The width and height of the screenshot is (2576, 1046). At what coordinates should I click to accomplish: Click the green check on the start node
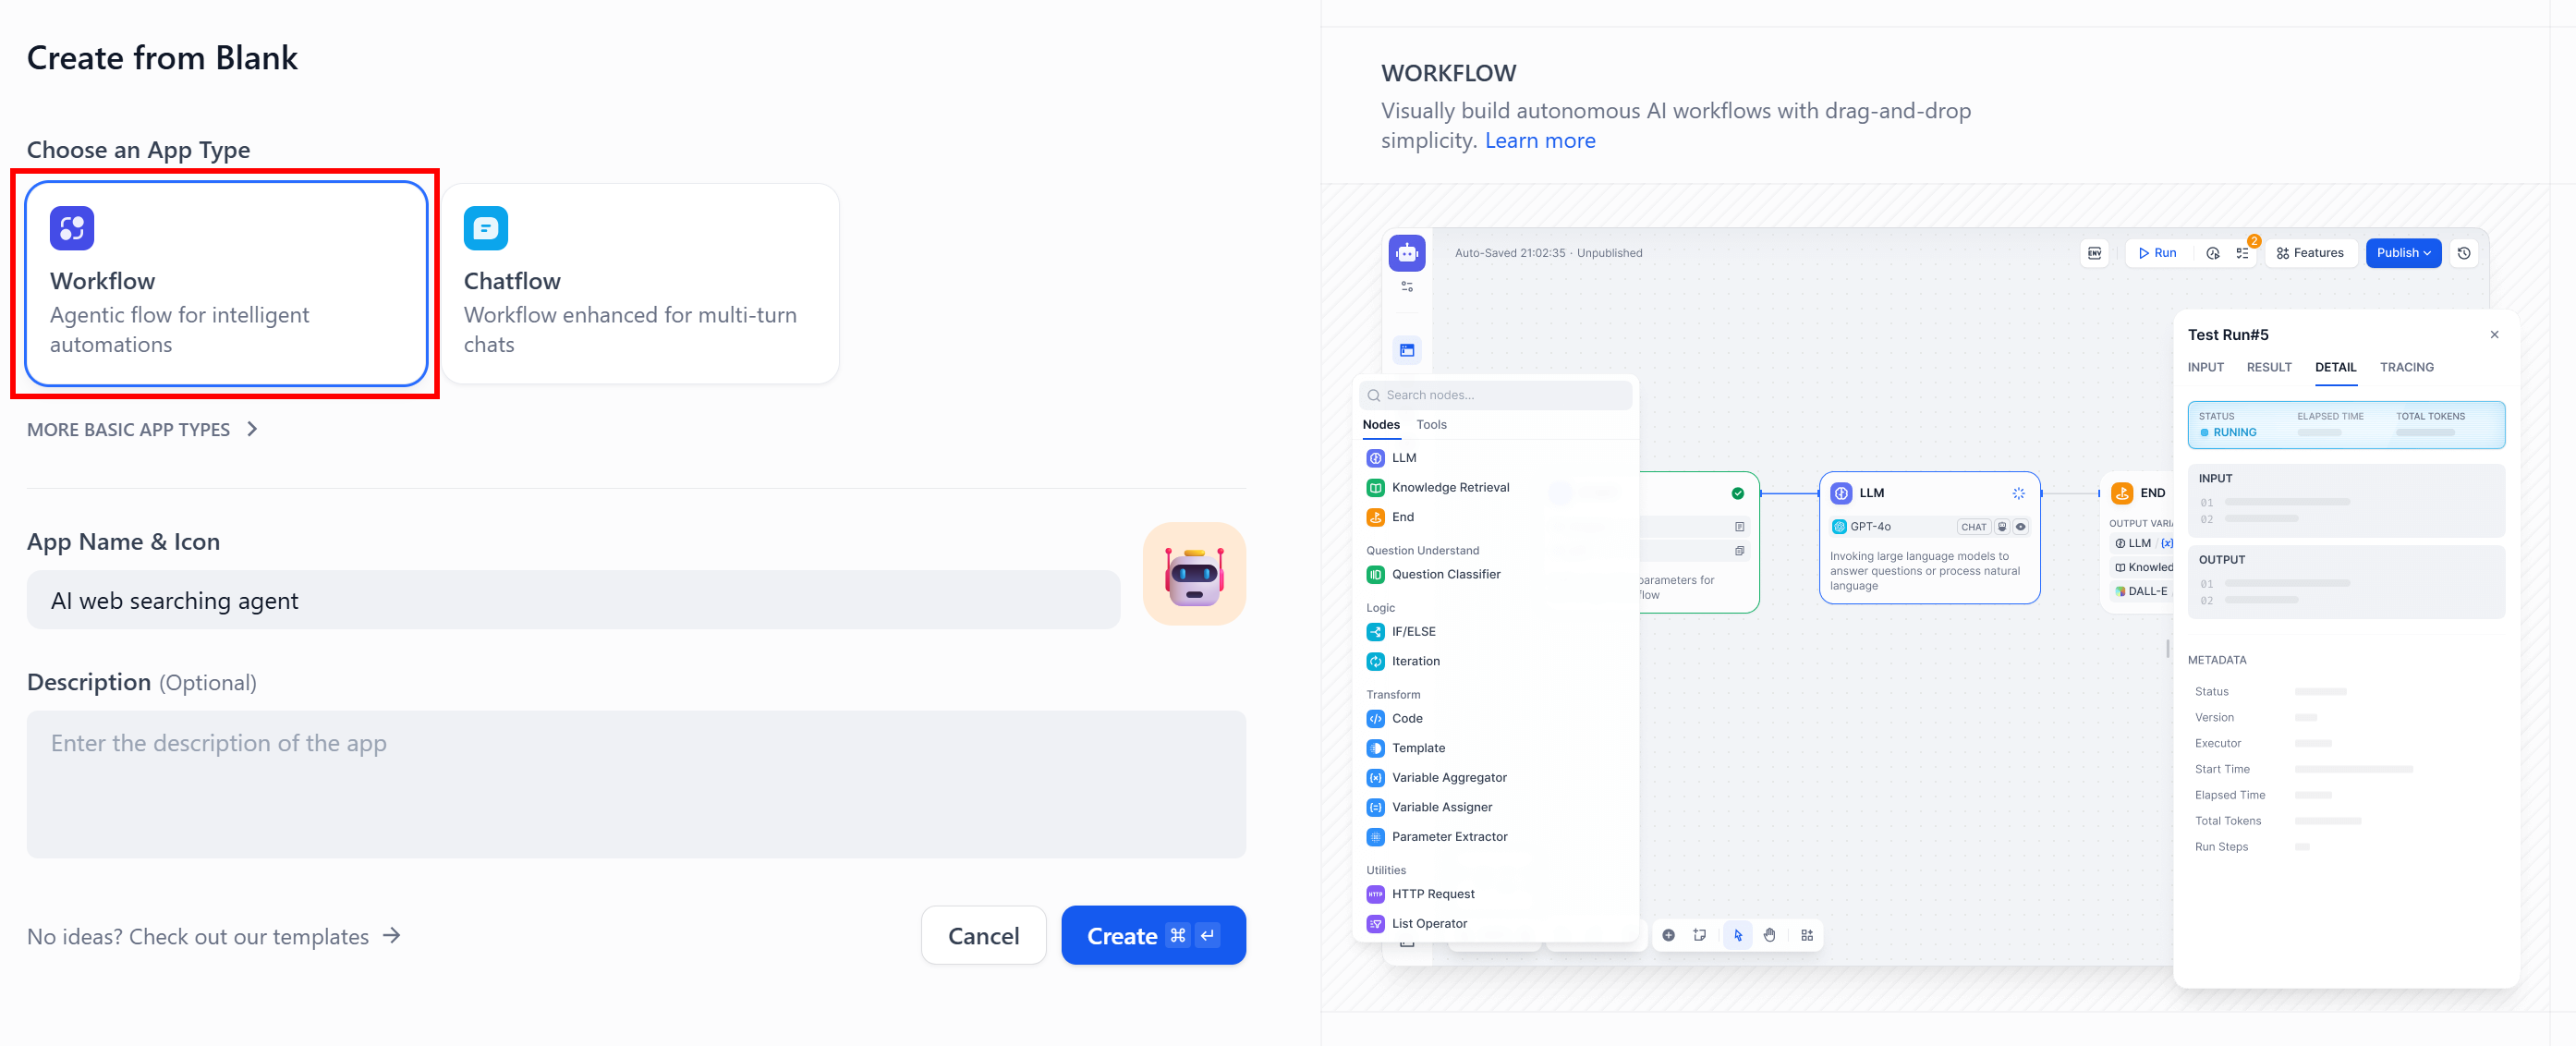click(x=1737, y=493)
